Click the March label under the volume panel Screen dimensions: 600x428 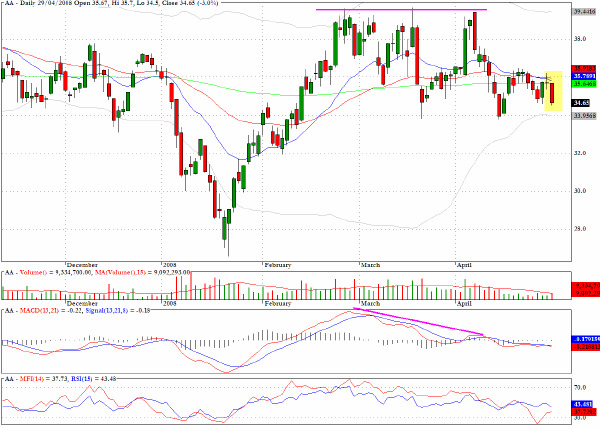tap(370, 303)
